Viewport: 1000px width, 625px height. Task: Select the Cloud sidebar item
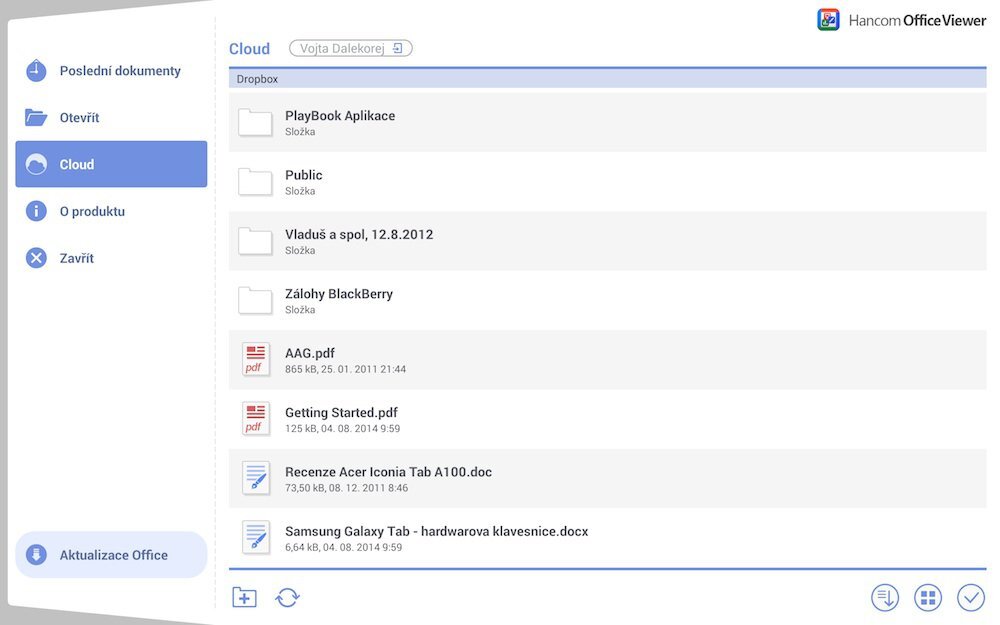point(111,164)
